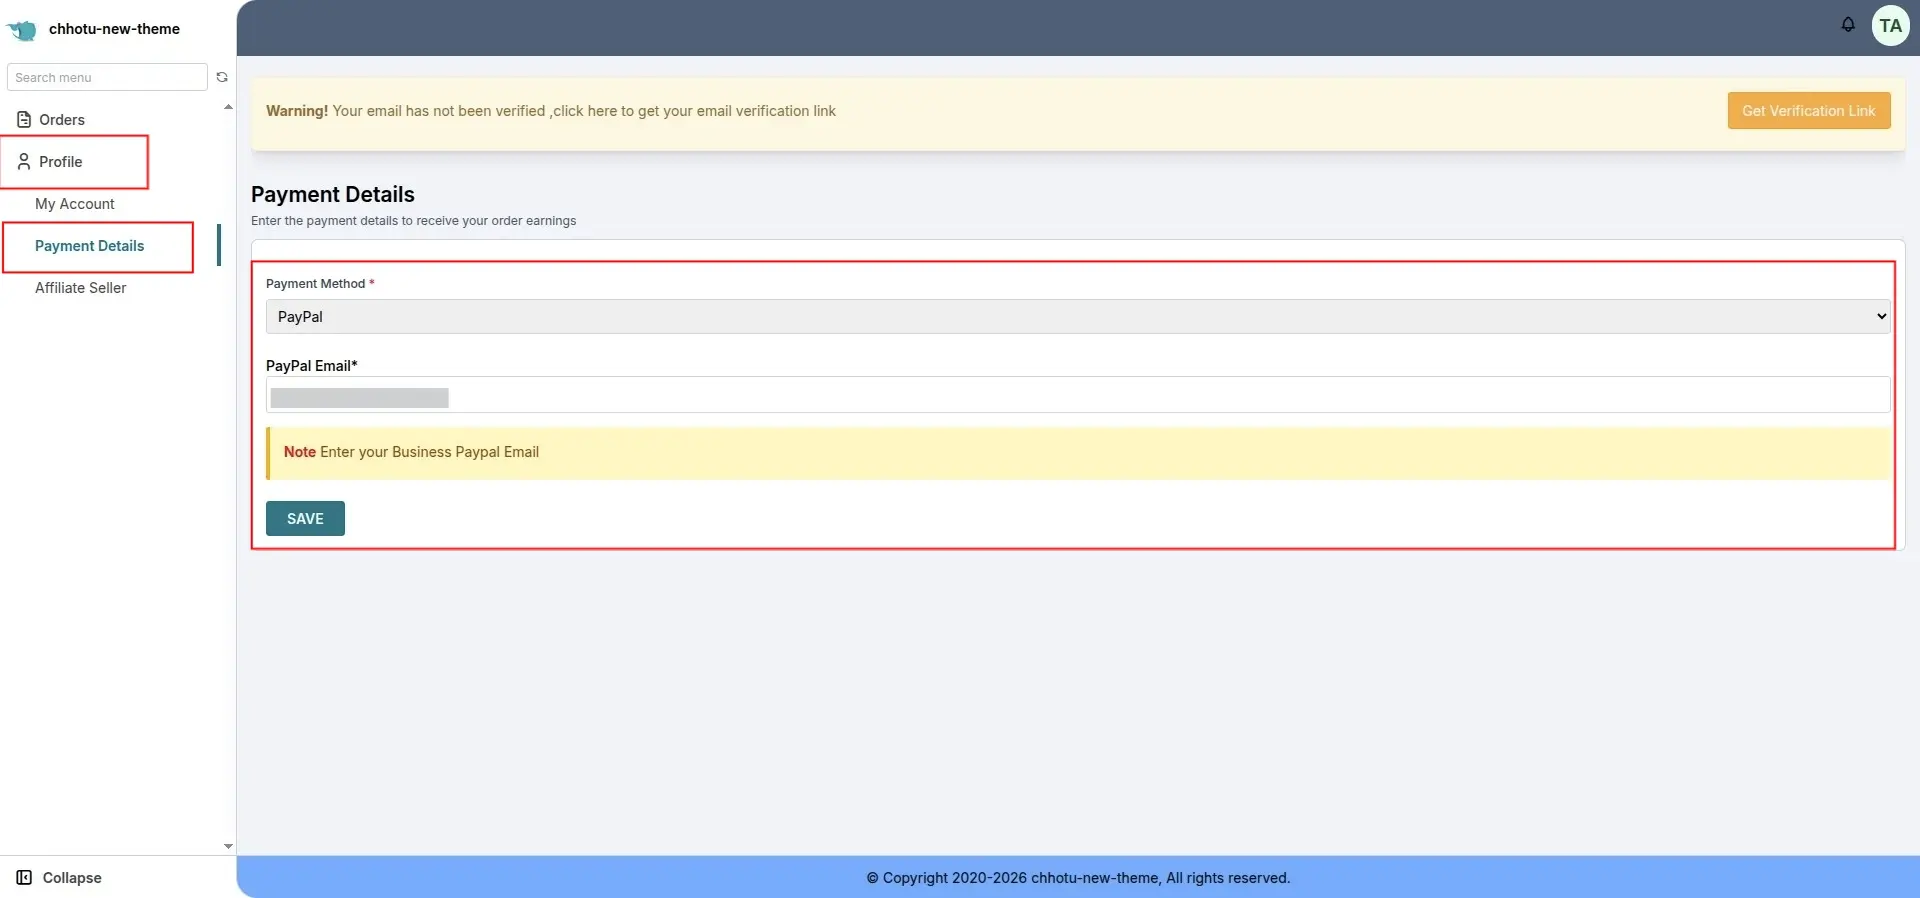
Task: Click the Orders document icon
Action: [x=24, y=120]
